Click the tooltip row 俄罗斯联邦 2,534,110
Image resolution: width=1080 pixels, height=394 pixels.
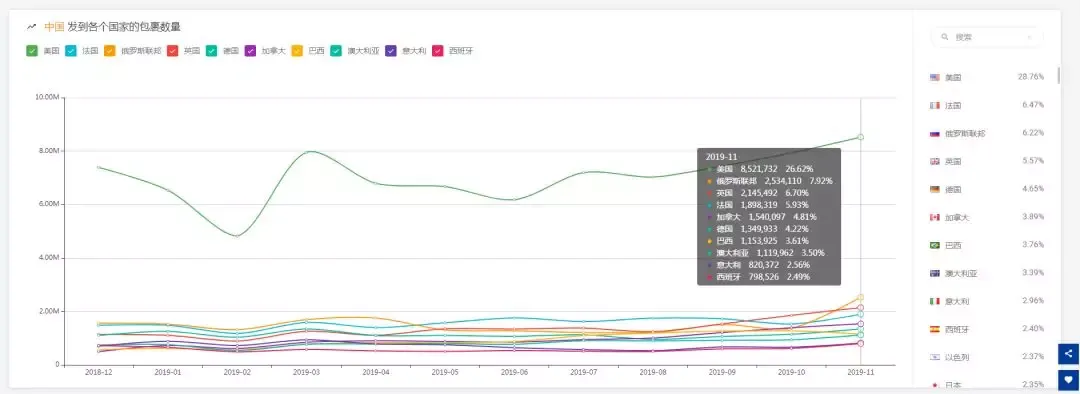coord(769,180)
